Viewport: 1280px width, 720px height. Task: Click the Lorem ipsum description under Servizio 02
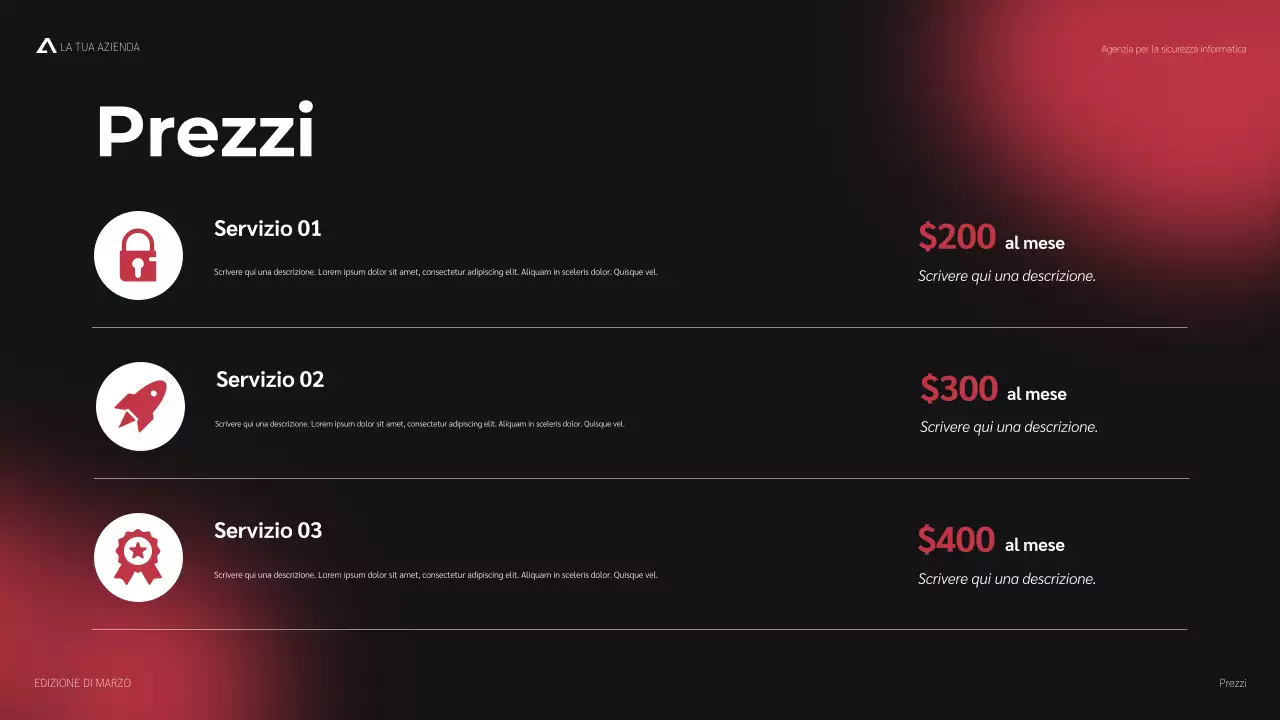coord(420,424)
